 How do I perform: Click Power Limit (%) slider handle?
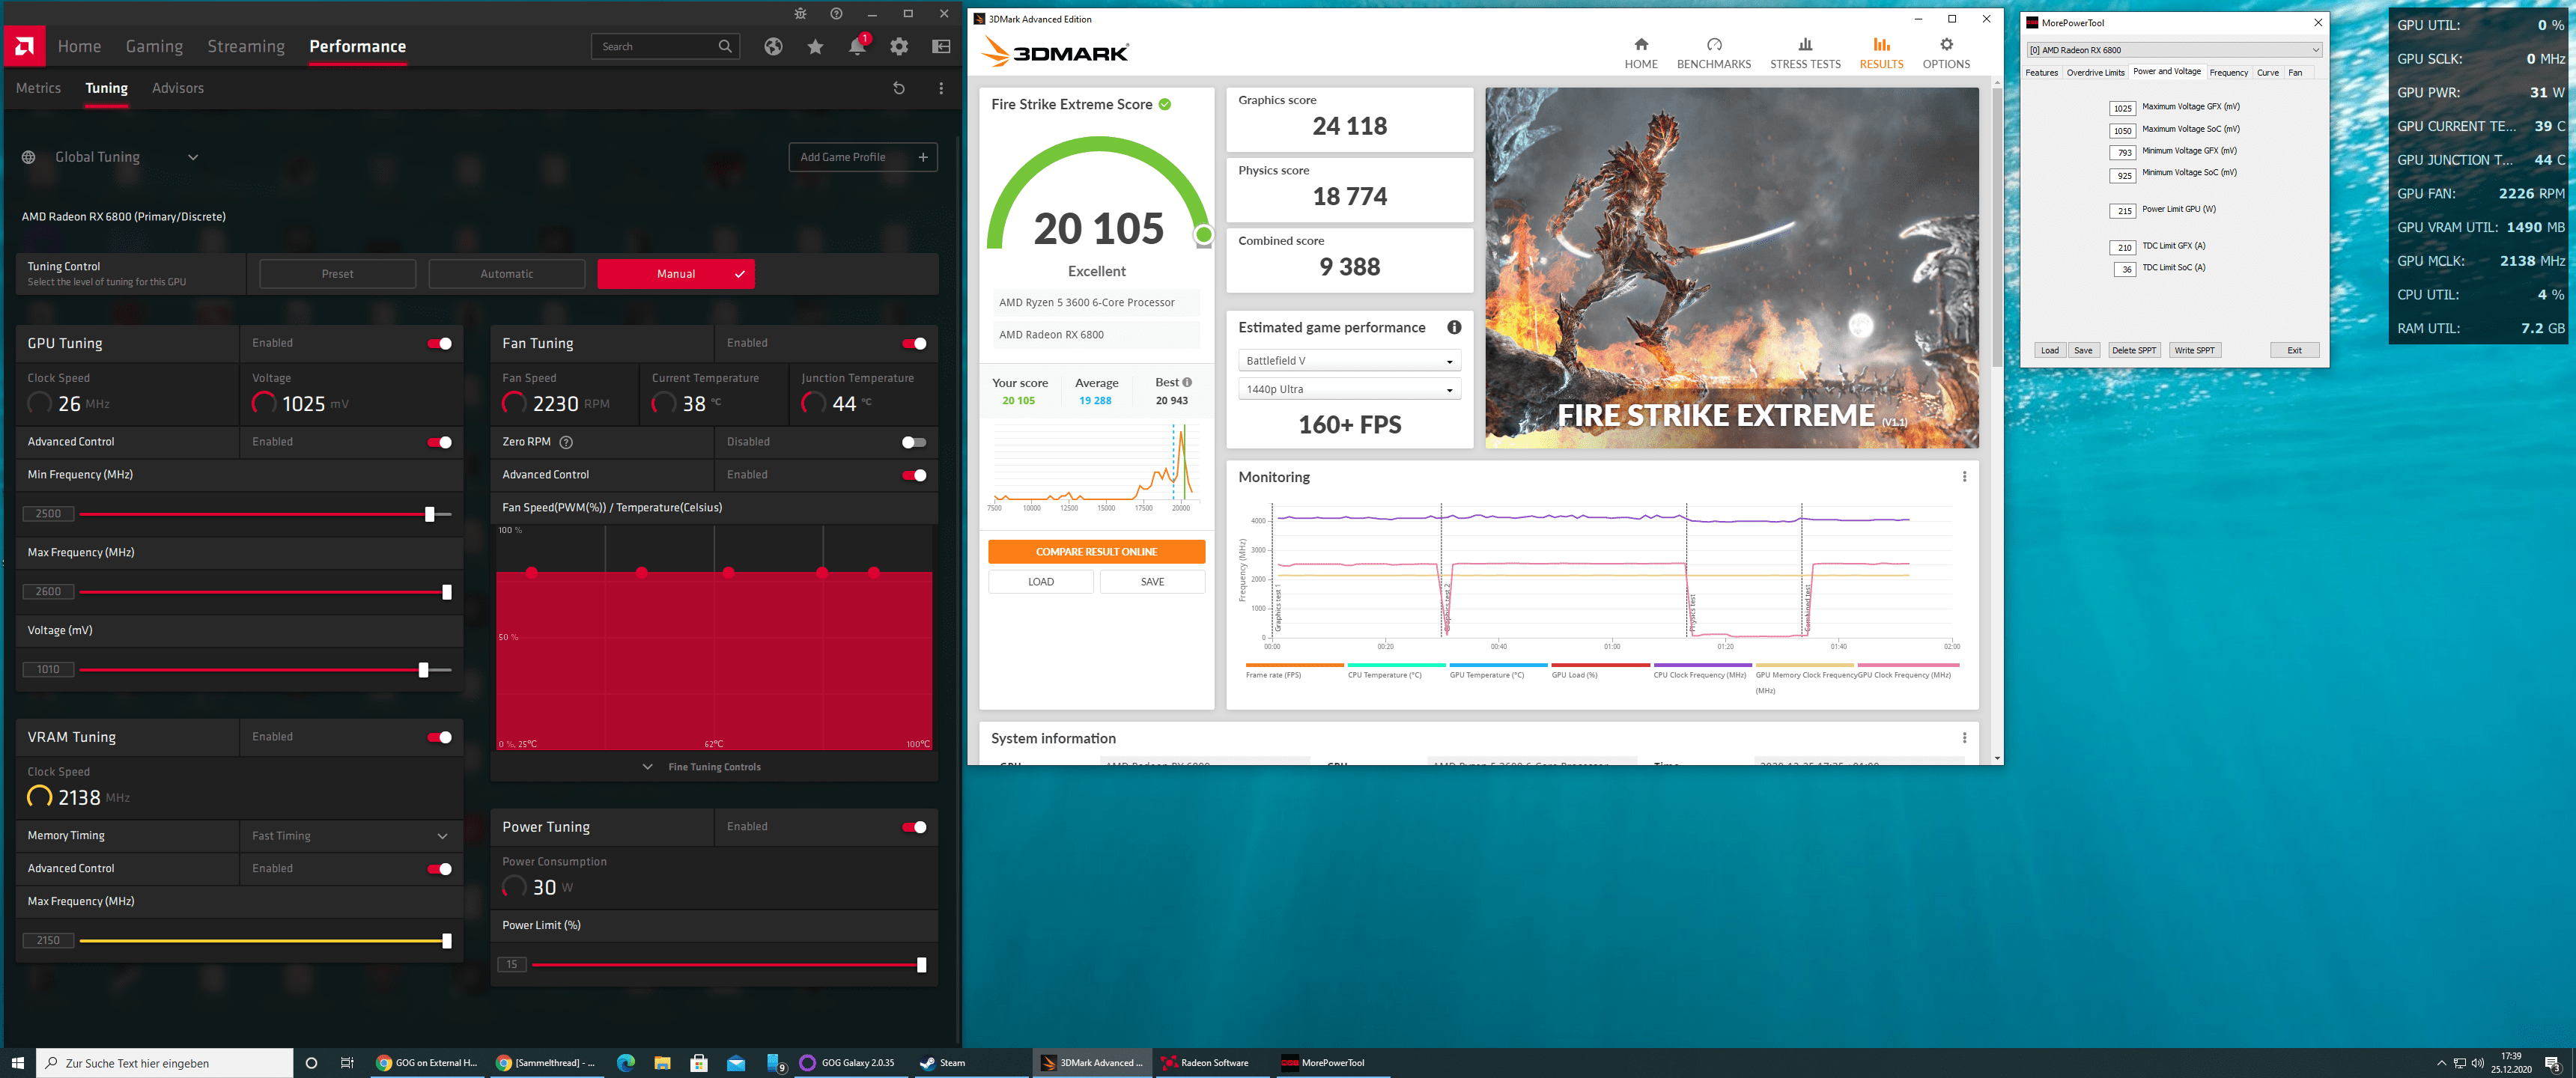pos(921,965)
